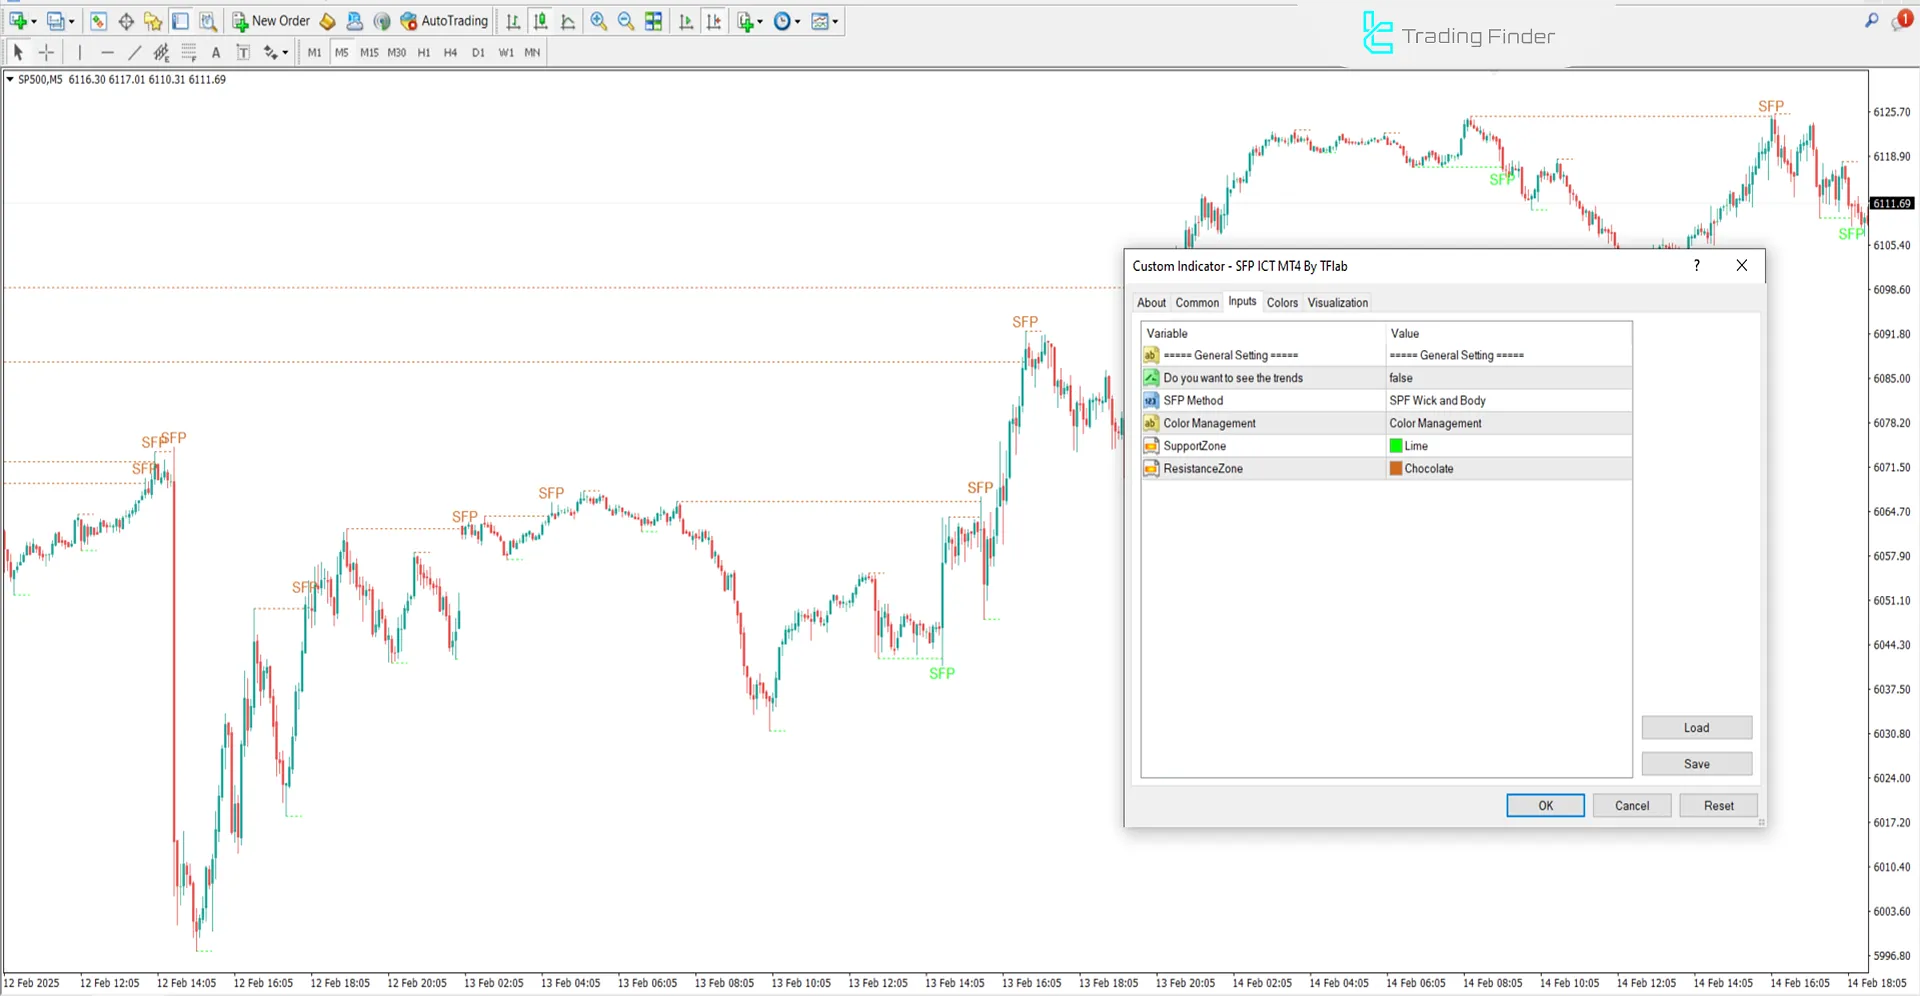Click the Lime SupportZone color swatch

[1396, 446]
